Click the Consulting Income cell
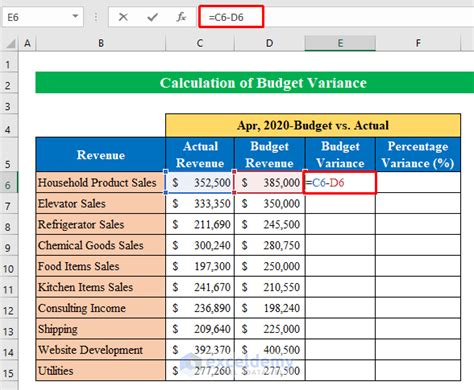The width and height of the screenshot is (474, 390). (x=101, y=308)
